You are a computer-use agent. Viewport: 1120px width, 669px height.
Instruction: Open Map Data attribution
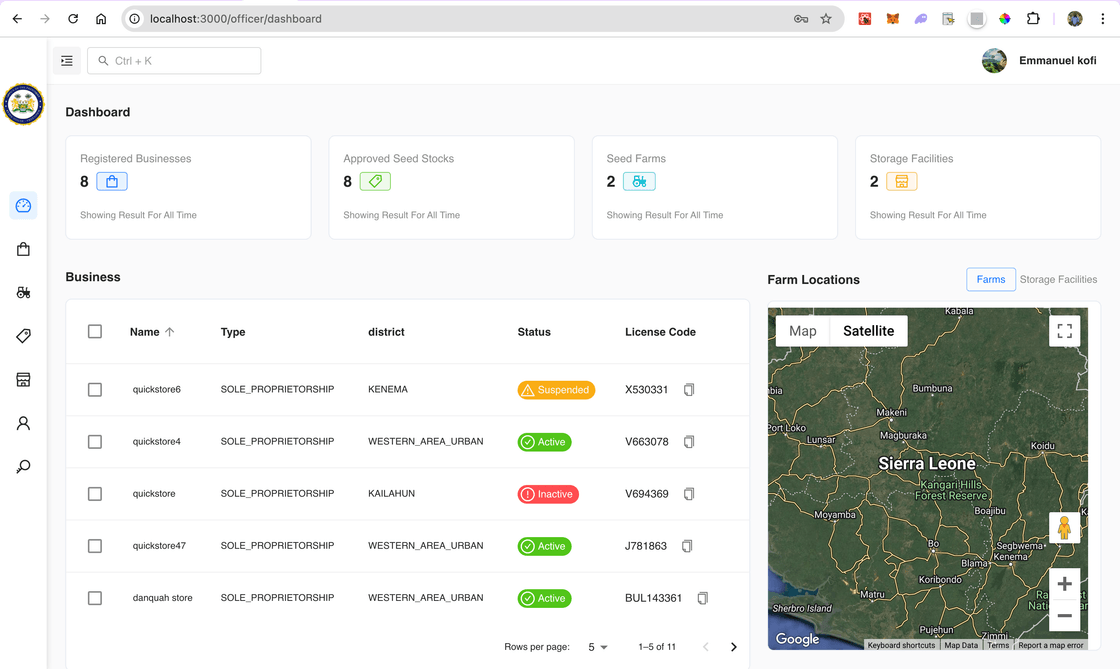point(961,645)
